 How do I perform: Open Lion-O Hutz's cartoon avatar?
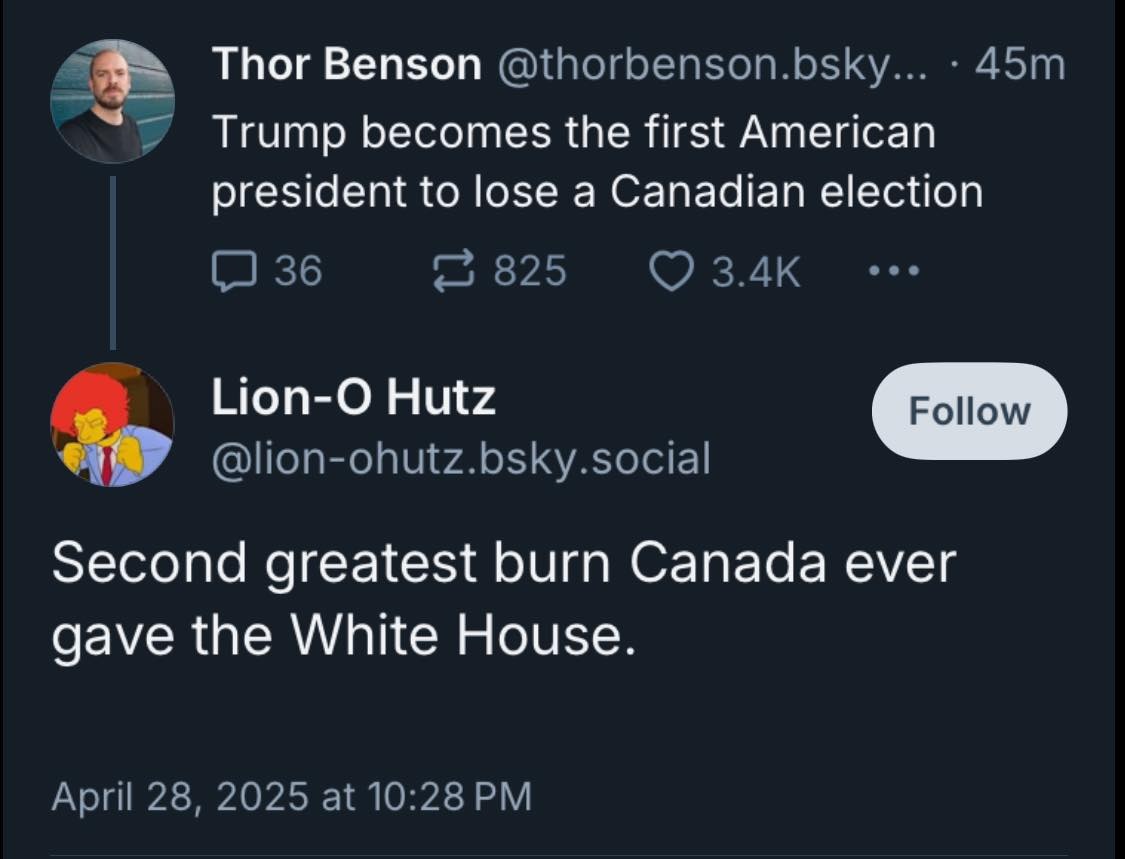click(113, 424)
